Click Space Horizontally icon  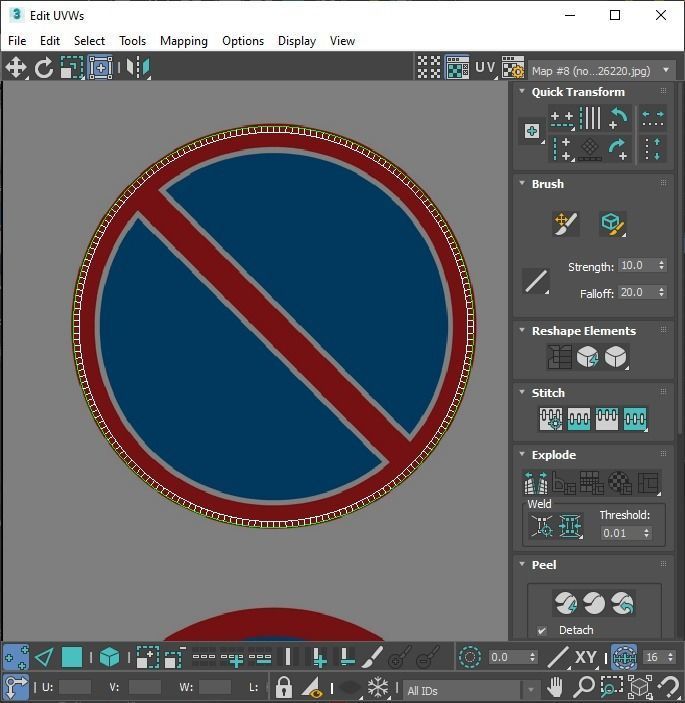[x=653, y=118]
